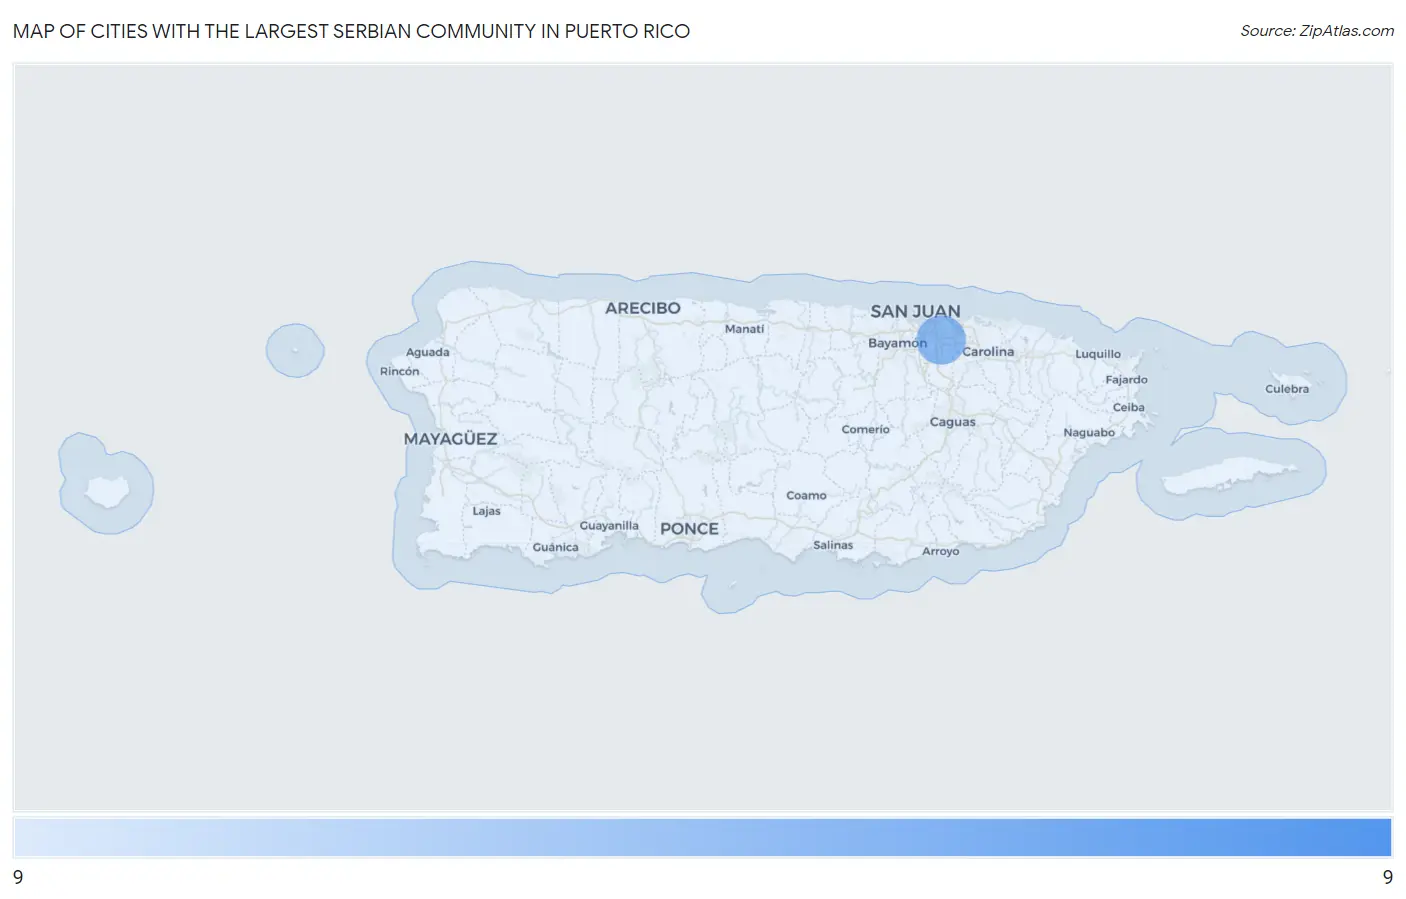The image size is (1406, 899).
Task: Click the Aguada city label
Action: pos(427,352)
